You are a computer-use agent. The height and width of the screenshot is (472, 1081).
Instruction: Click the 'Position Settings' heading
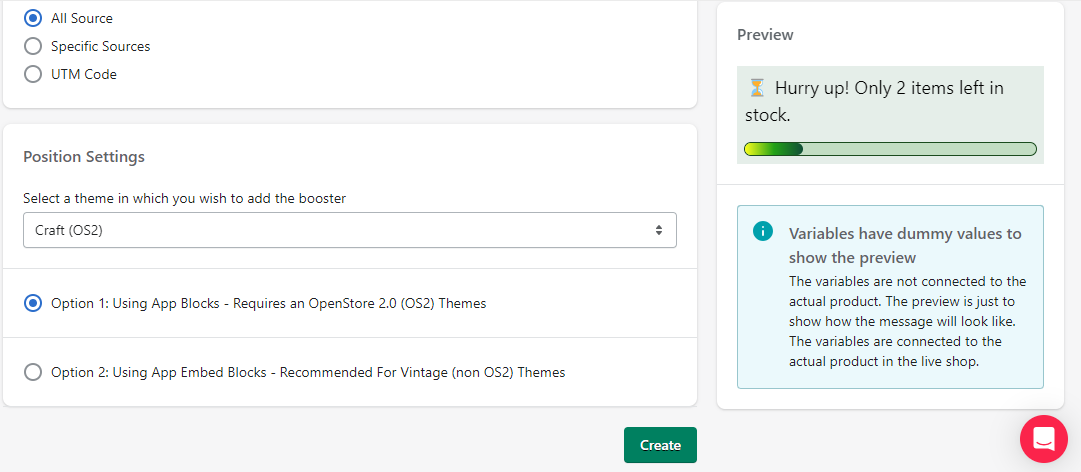(x=84, y=156)
